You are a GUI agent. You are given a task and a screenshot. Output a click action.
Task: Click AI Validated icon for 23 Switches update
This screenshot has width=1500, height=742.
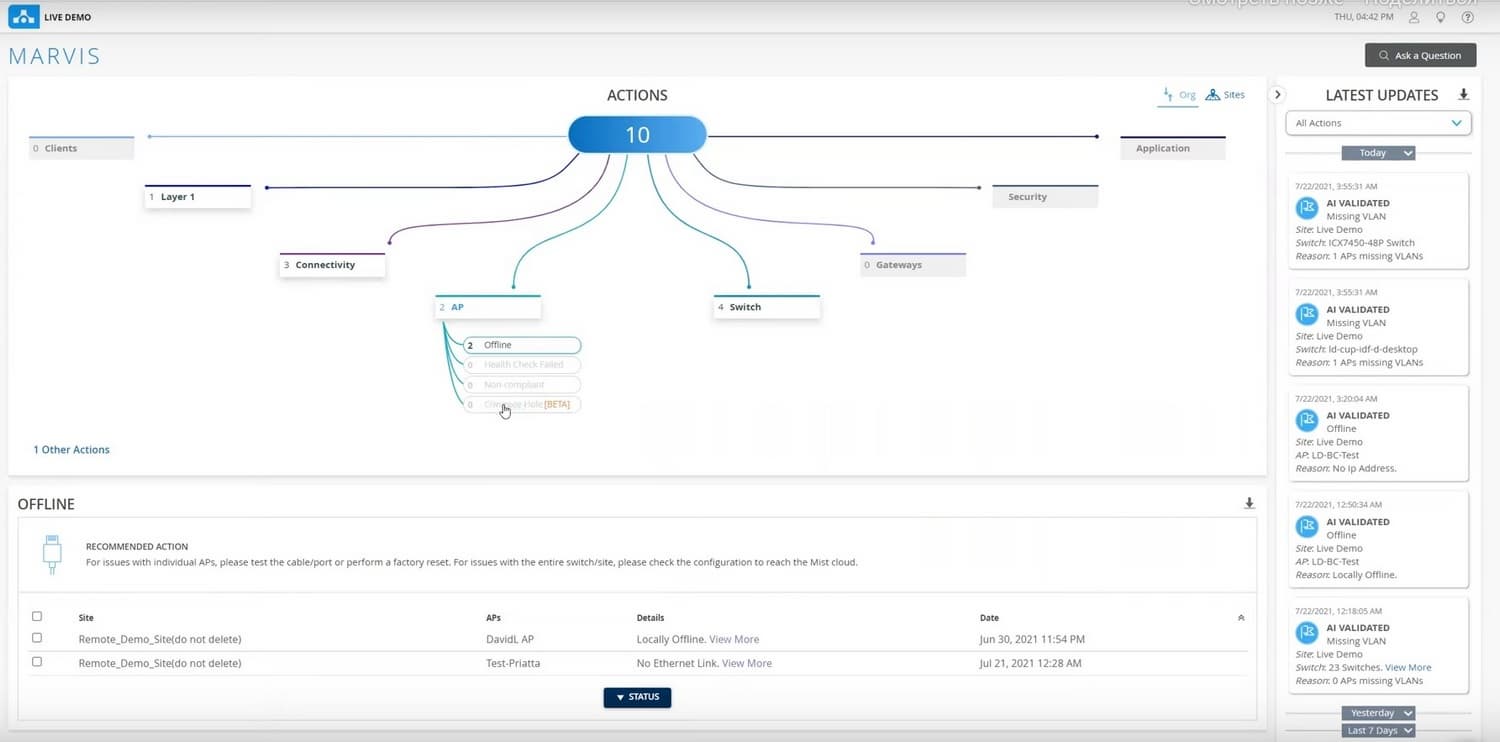pos(1307,632)
